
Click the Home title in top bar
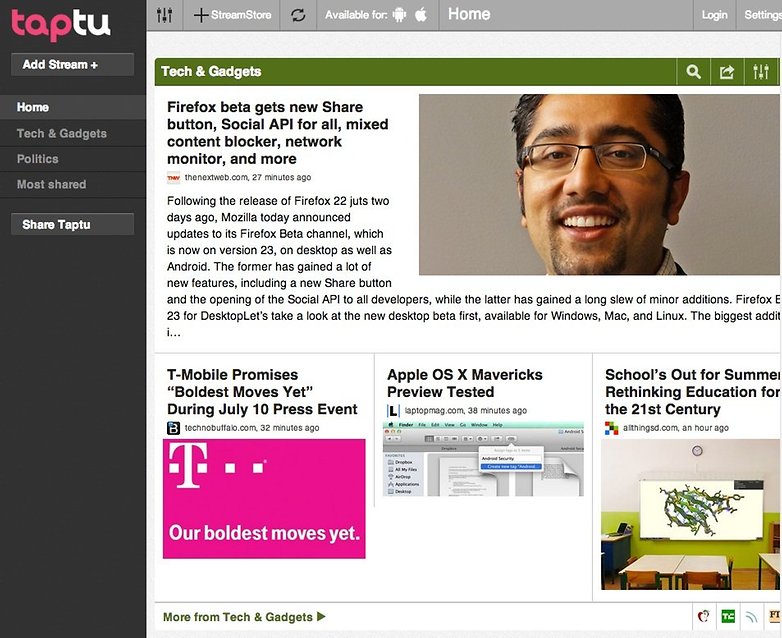pyautogui.click(x=469, y=14)
